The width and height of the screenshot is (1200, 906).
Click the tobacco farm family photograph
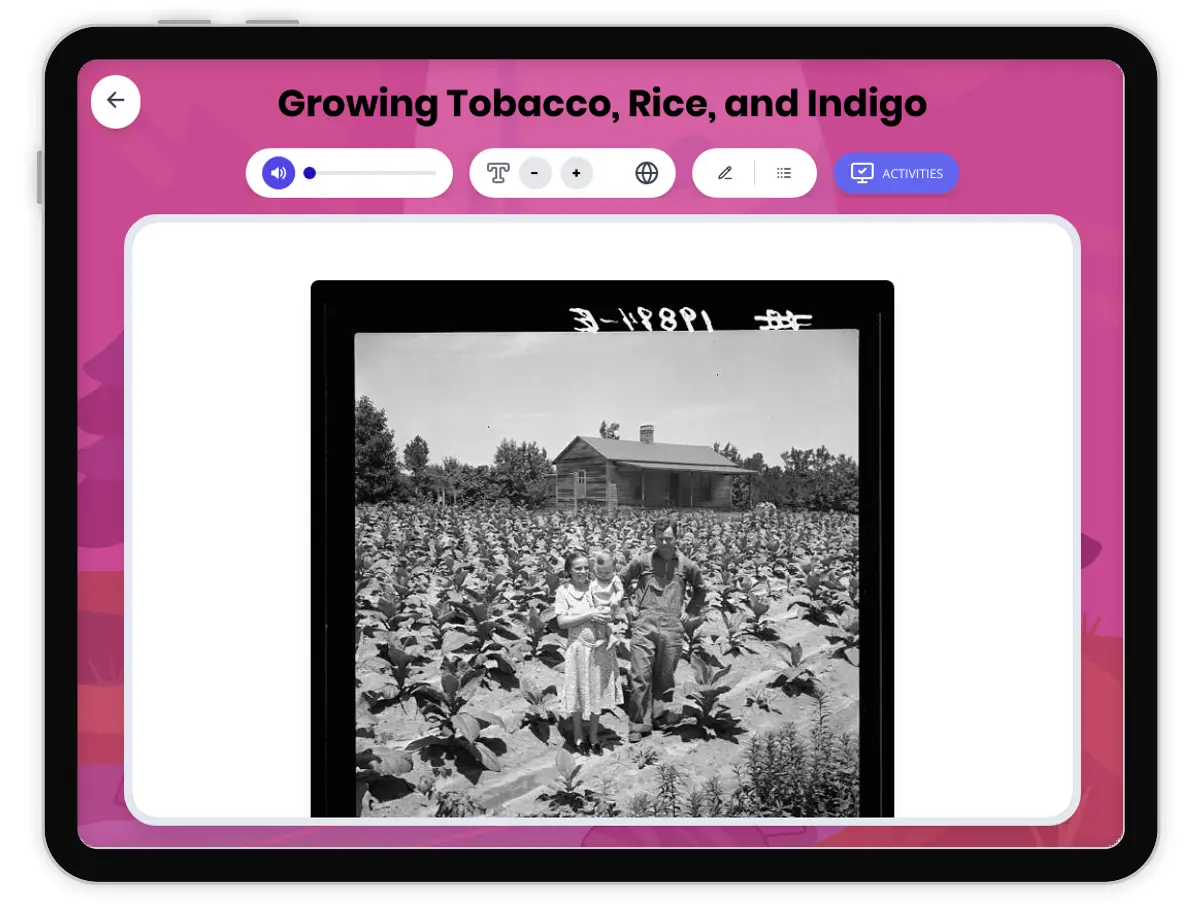pyautogui.click(x=606, y=570)
